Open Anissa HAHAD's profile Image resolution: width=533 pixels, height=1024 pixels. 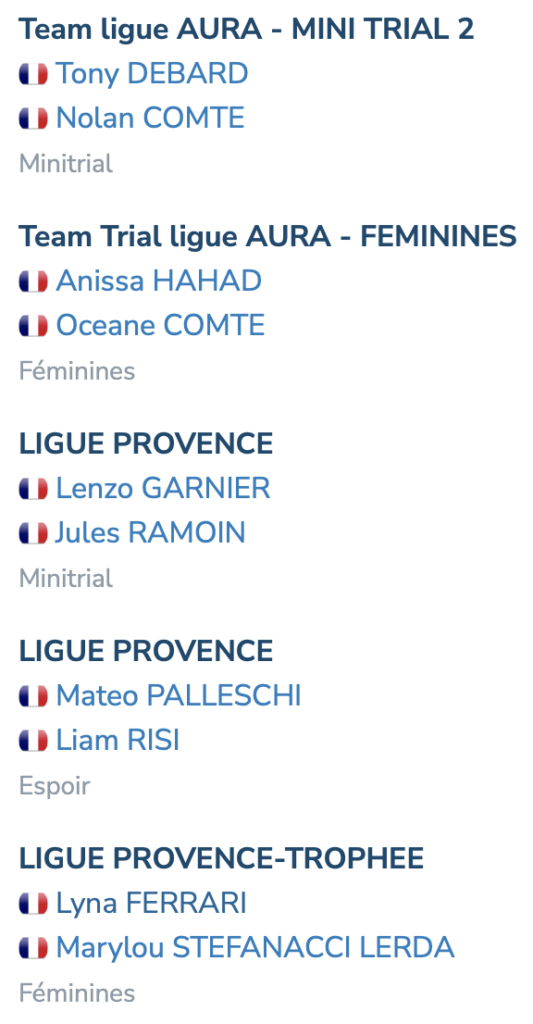159,281
